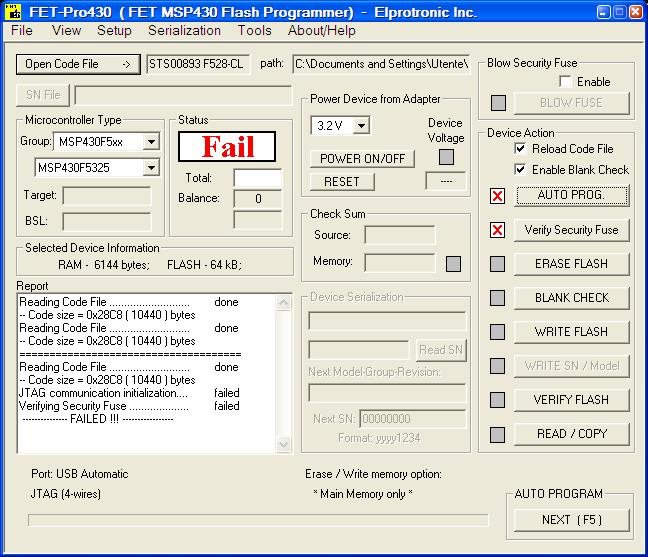Click the report line 'JTAG communication initialization.... failed'
This screenshot has width=648, height=557.
(129, 393)
